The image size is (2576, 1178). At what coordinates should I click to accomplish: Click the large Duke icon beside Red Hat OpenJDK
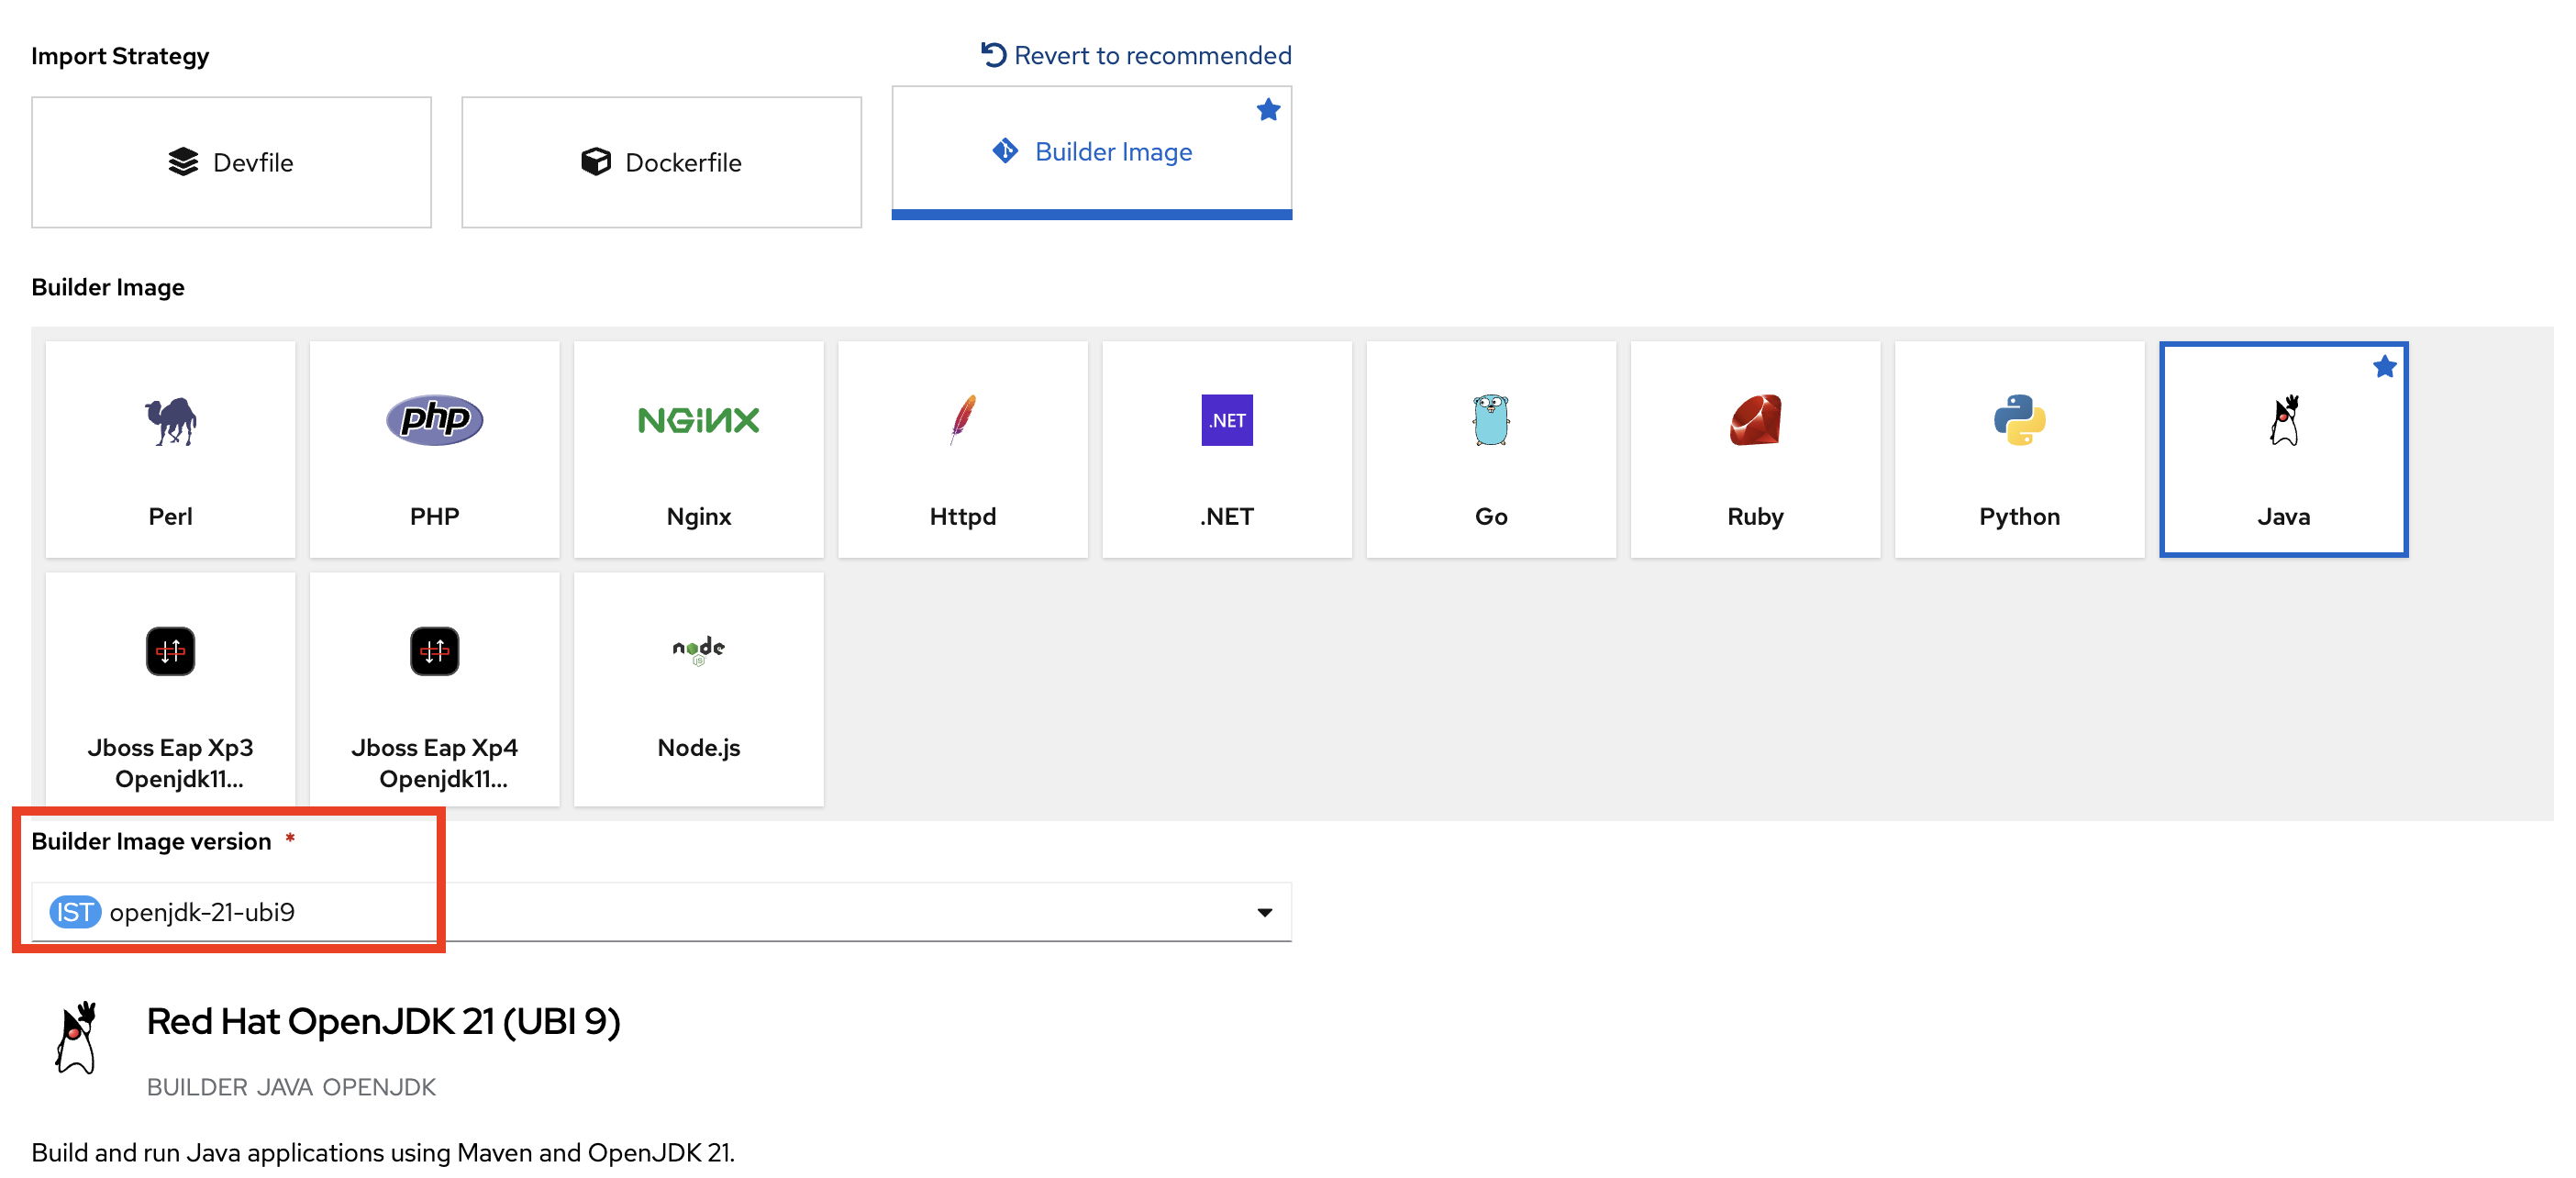77,1038
